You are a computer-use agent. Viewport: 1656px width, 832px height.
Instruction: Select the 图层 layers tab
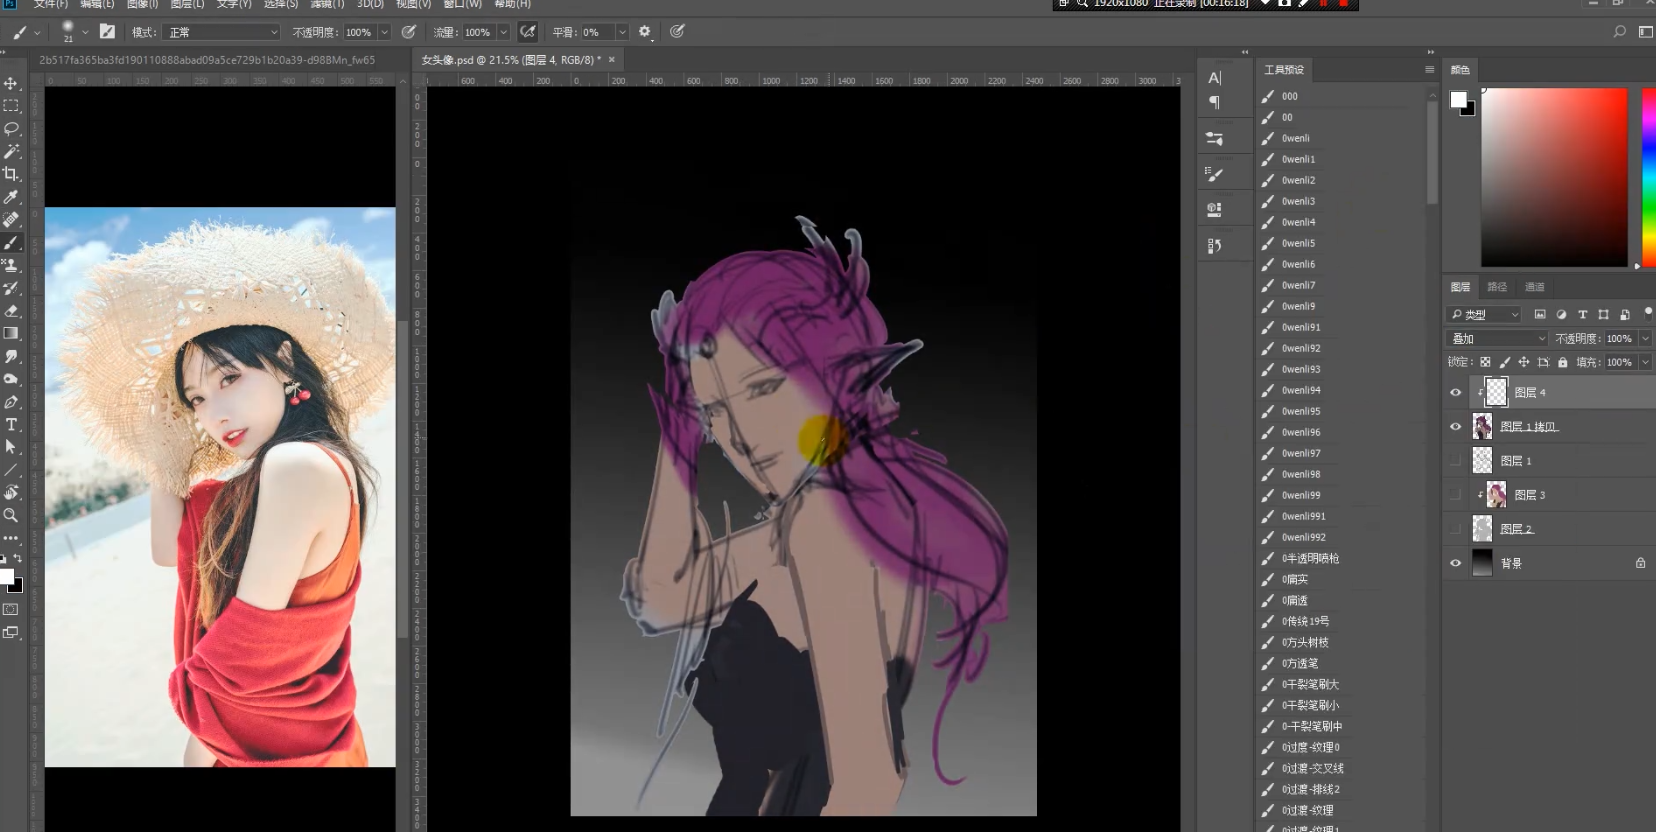coord(1460,287)
